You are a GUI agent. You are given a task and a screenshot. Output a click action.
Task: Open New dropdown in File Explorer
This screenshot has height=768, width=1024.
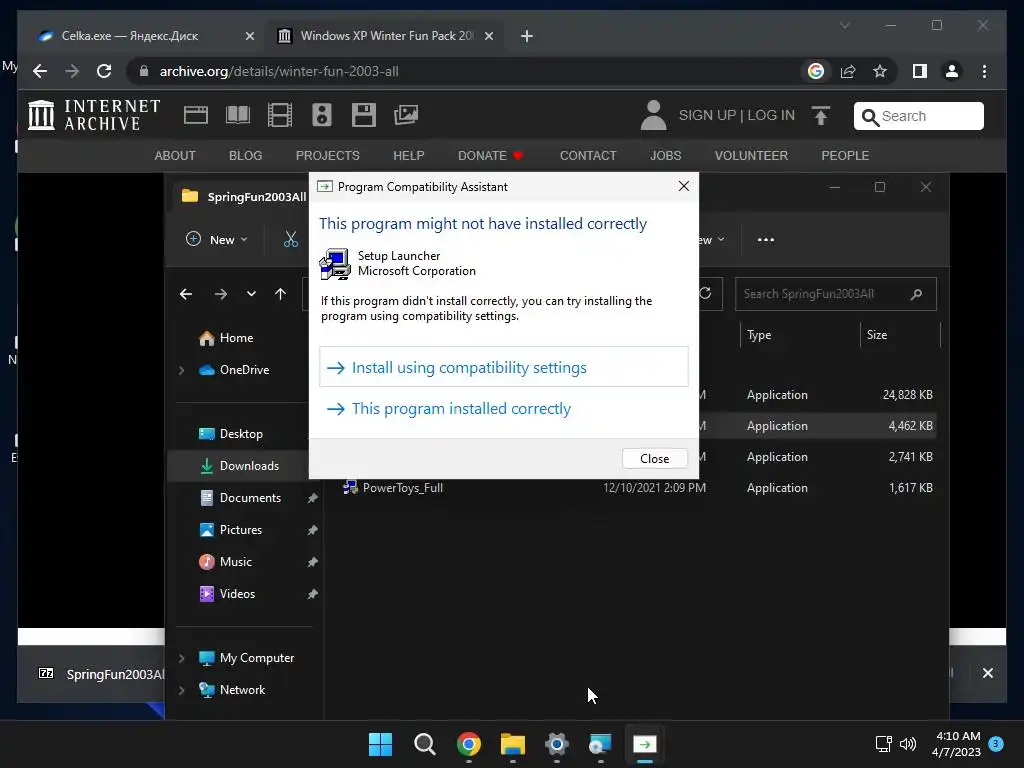[x=217, y=240]
